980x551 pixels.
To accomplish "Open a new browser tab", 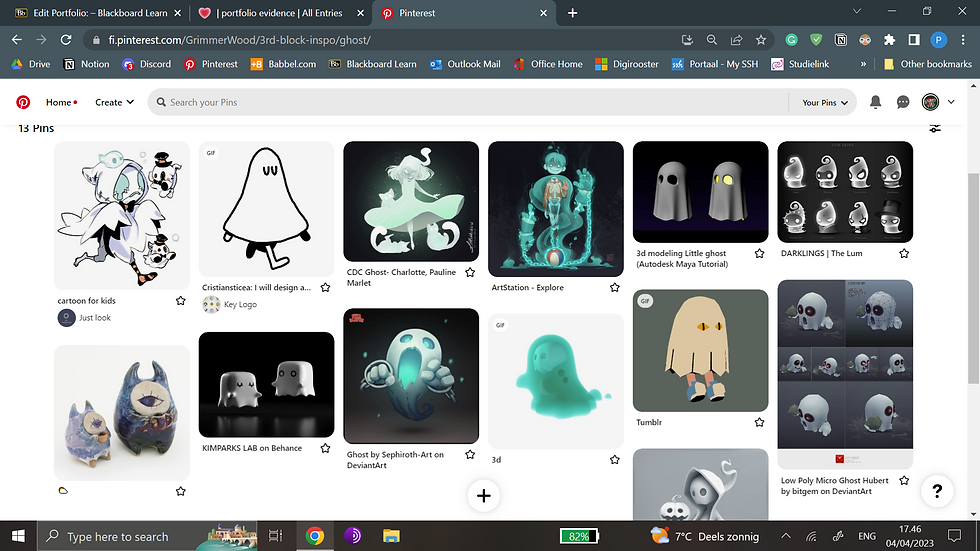I will click(572, 13).
